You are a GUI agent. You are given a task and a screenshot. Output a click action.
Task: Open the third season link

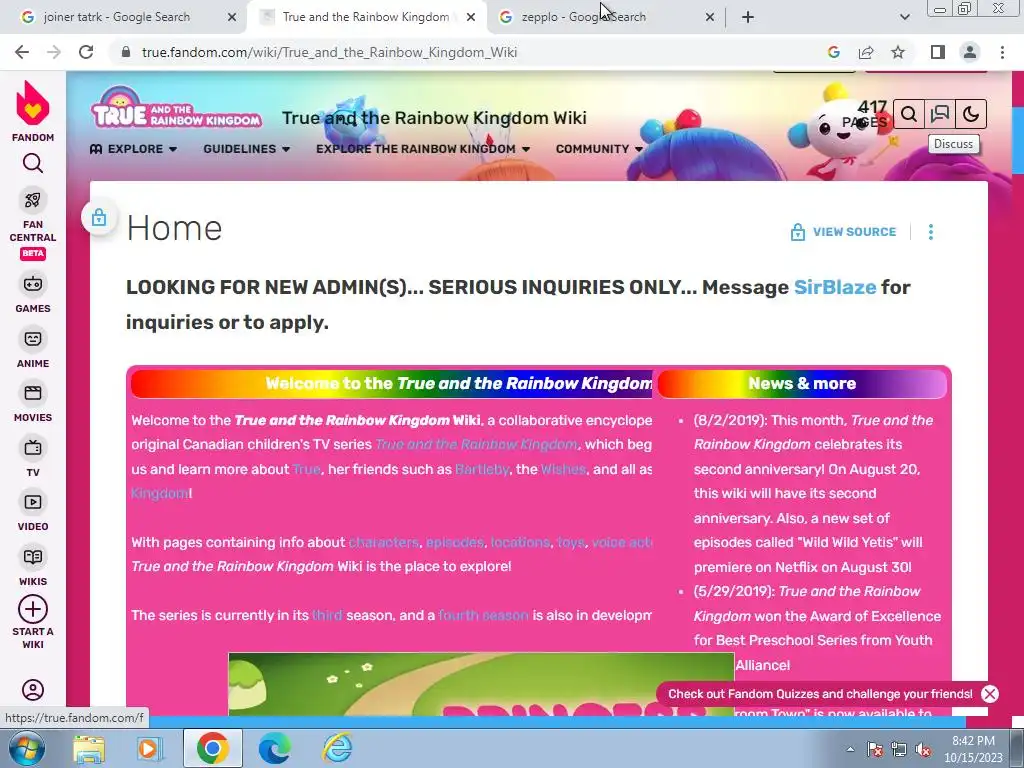(x=327, y=615)
